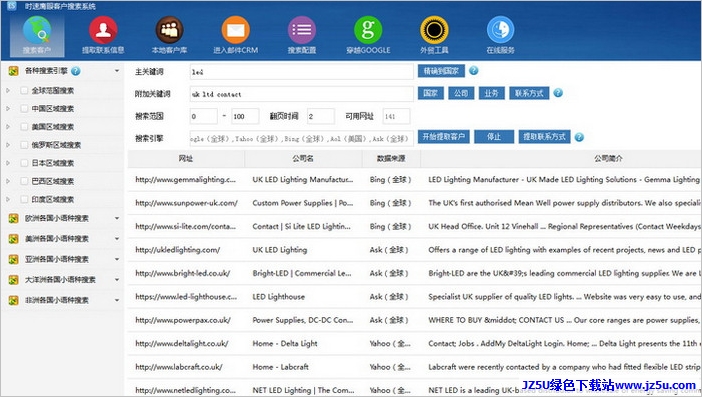The height and width of the screenshot is (397, 702).
Task: Click 美洲各国小语种搜索 group icon
Action: pos(13,239)
